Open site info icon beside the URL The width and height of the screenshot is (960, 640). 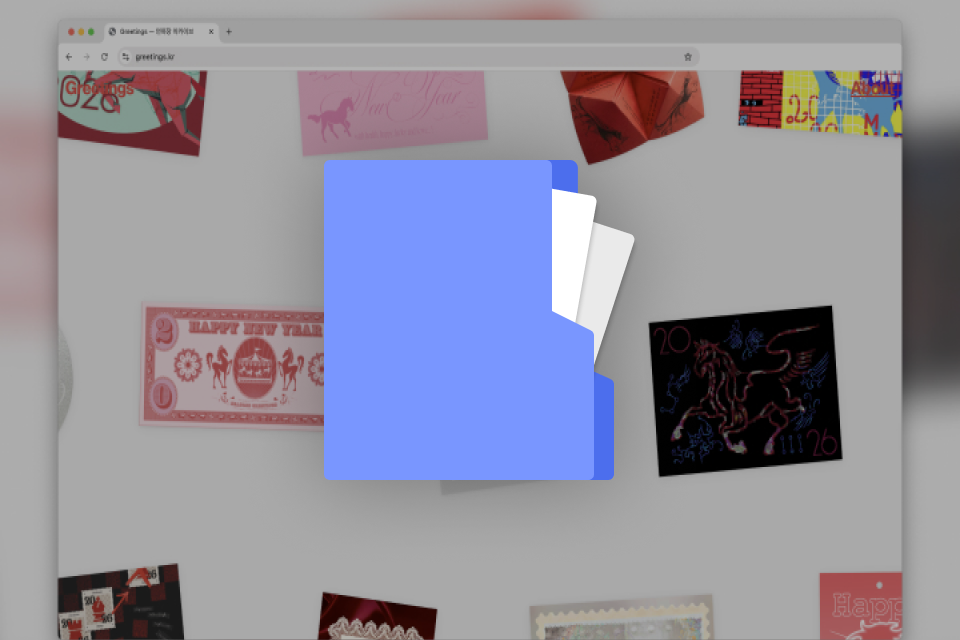(126, 57)
